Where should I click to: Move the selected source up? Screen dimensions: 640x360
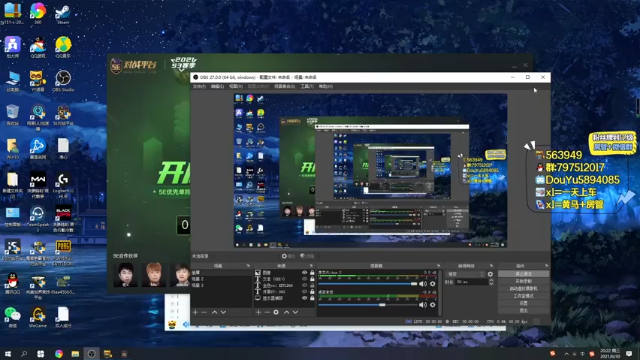click(287, 312)
